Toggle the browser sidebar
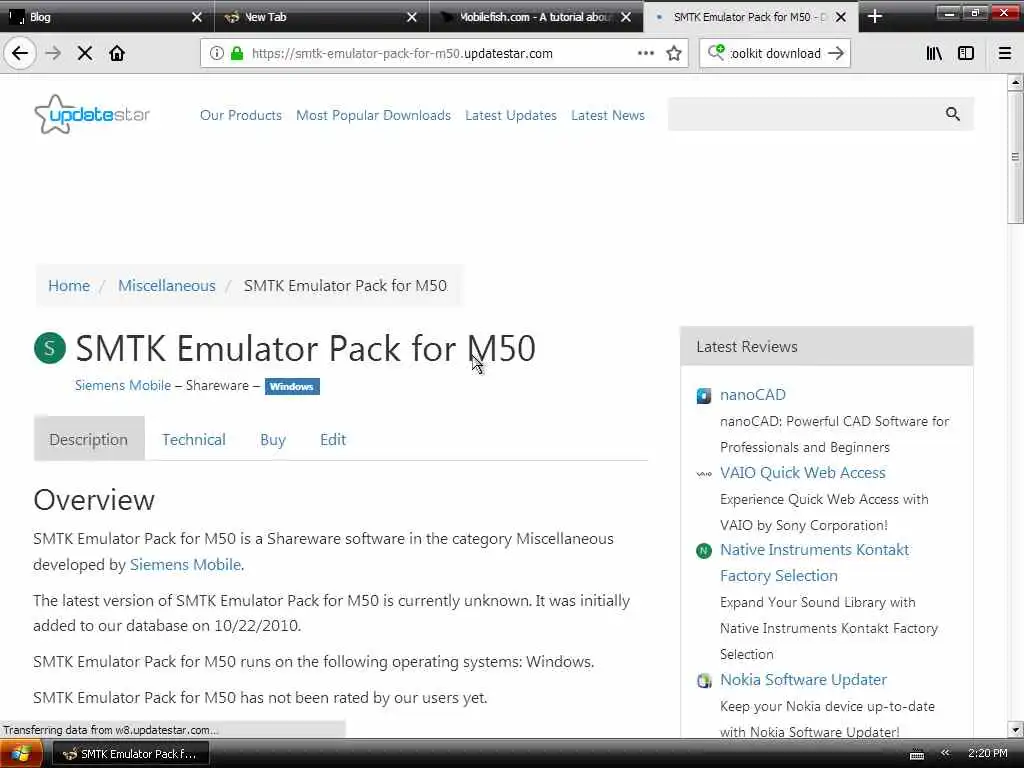 coord(966,54)
